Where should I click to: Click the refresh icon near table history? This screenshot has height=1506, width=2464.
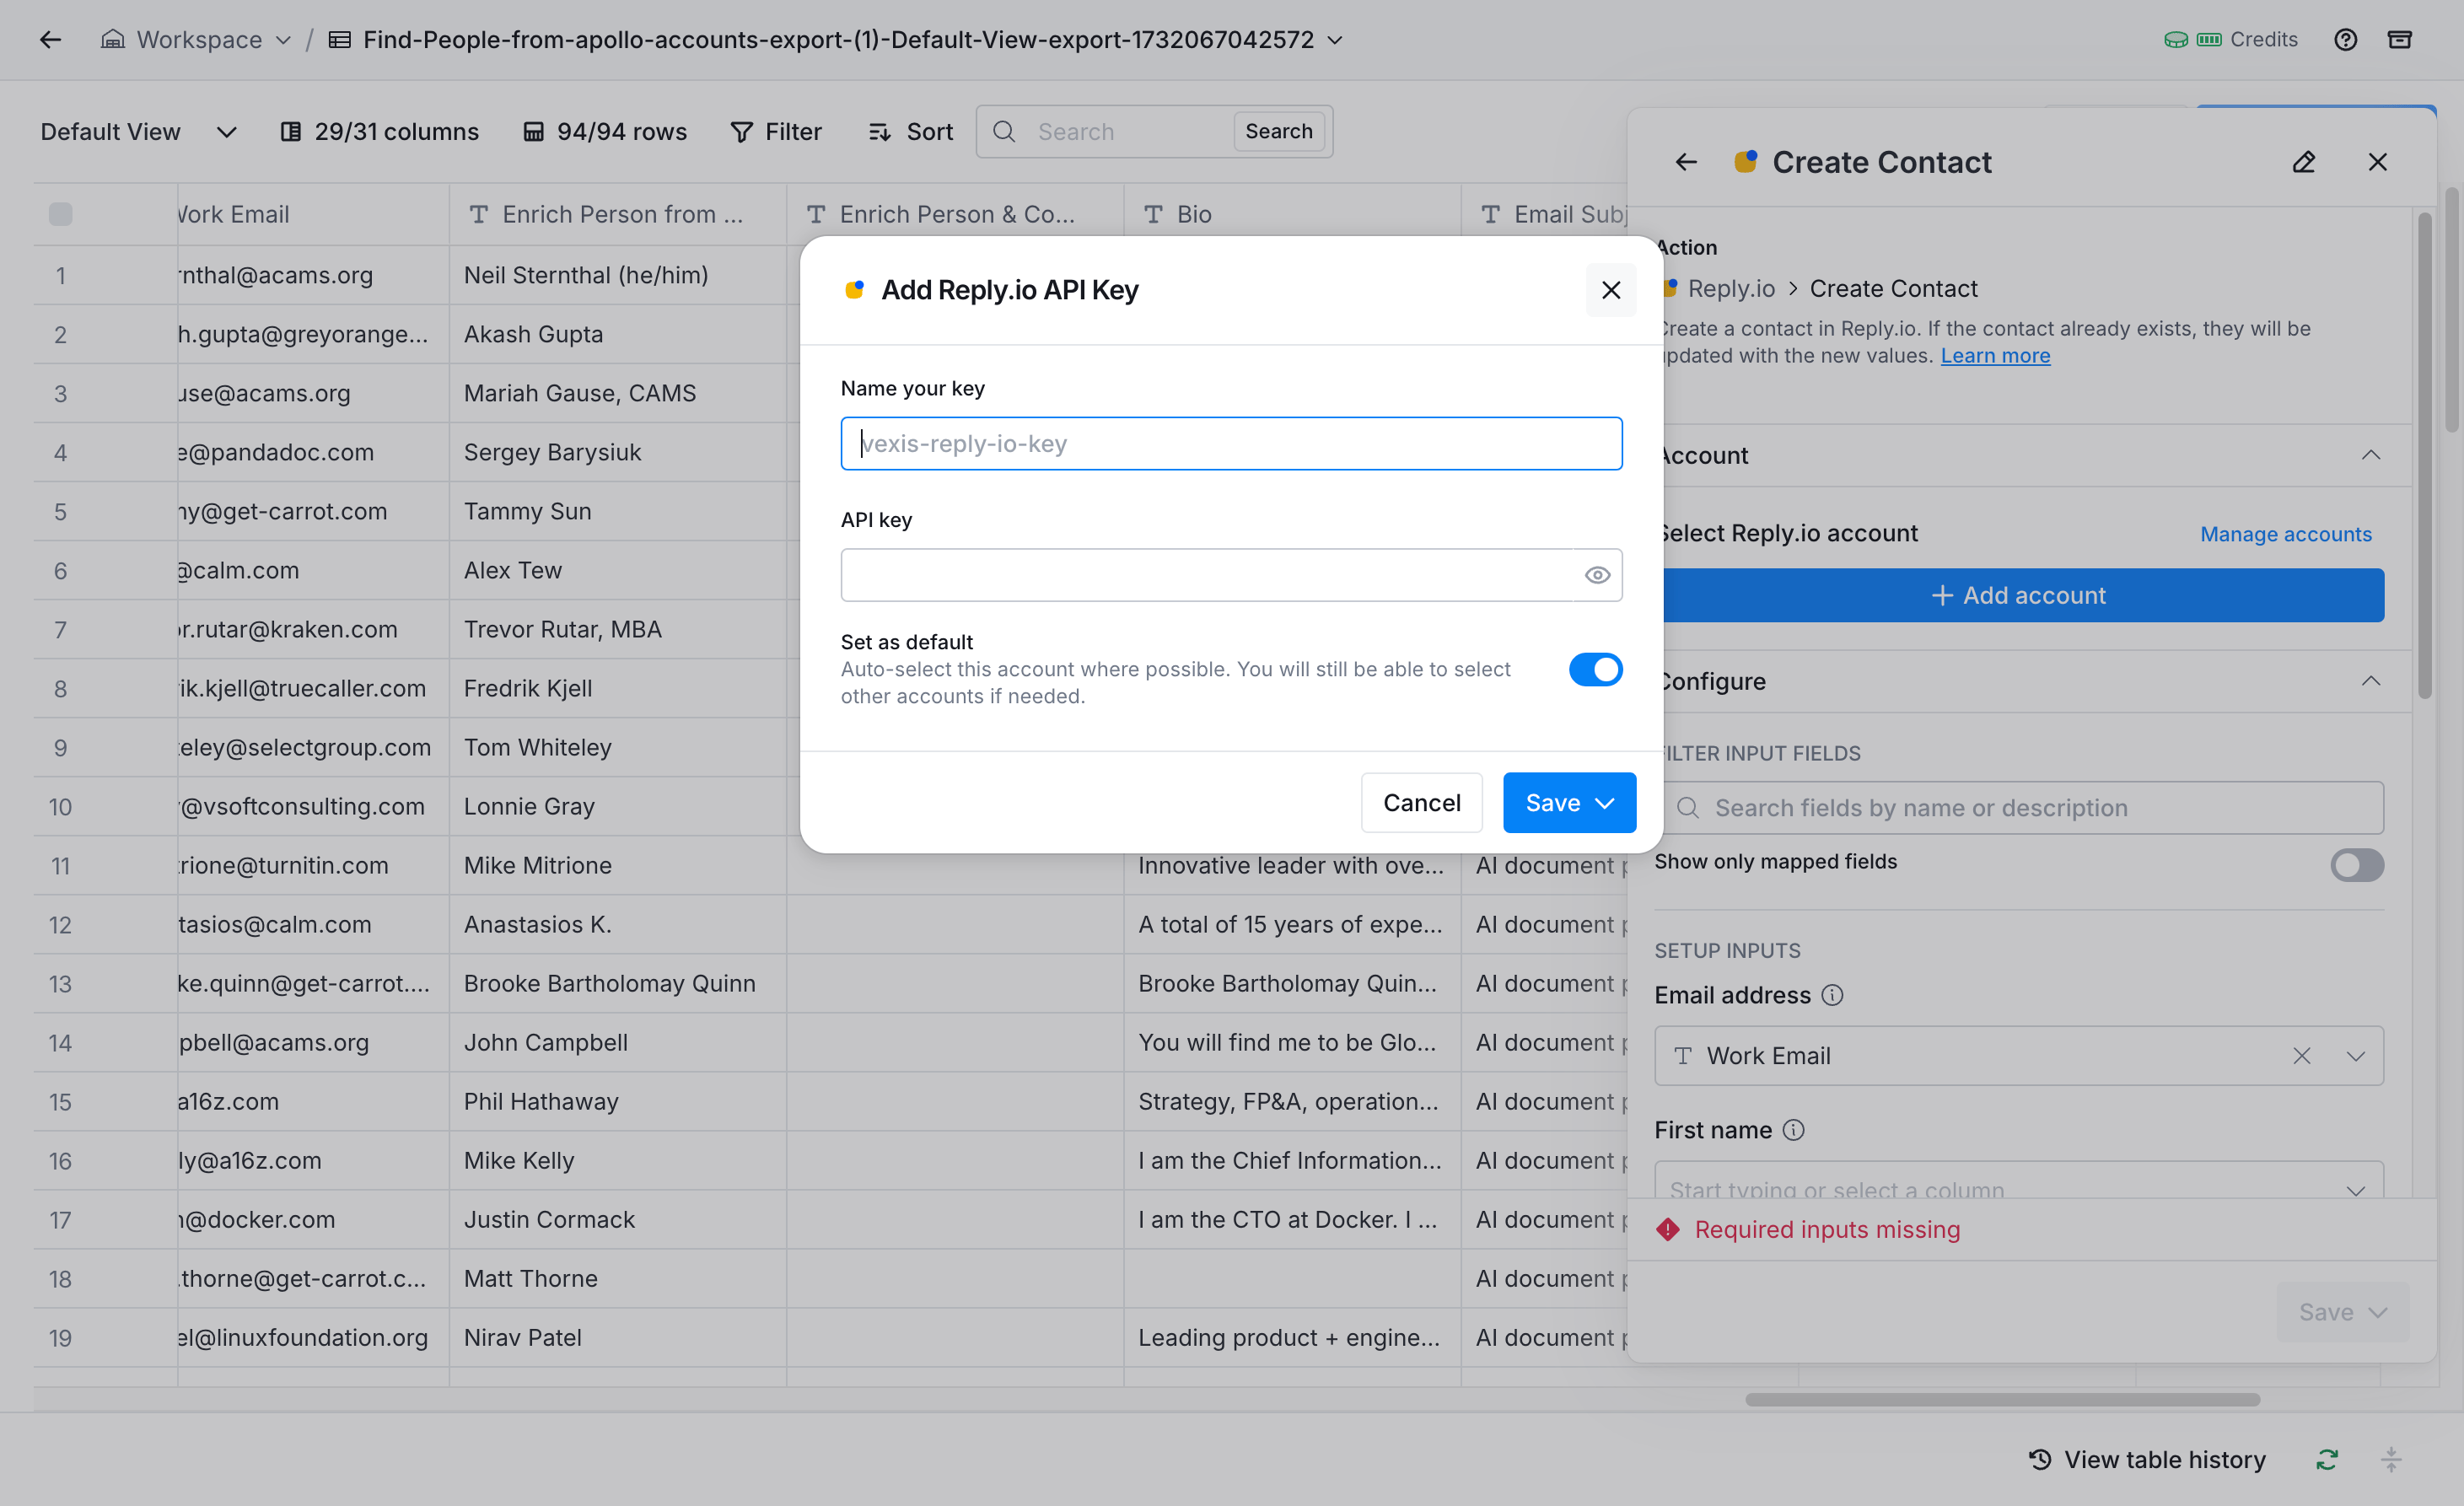tap(2327, 1459)
